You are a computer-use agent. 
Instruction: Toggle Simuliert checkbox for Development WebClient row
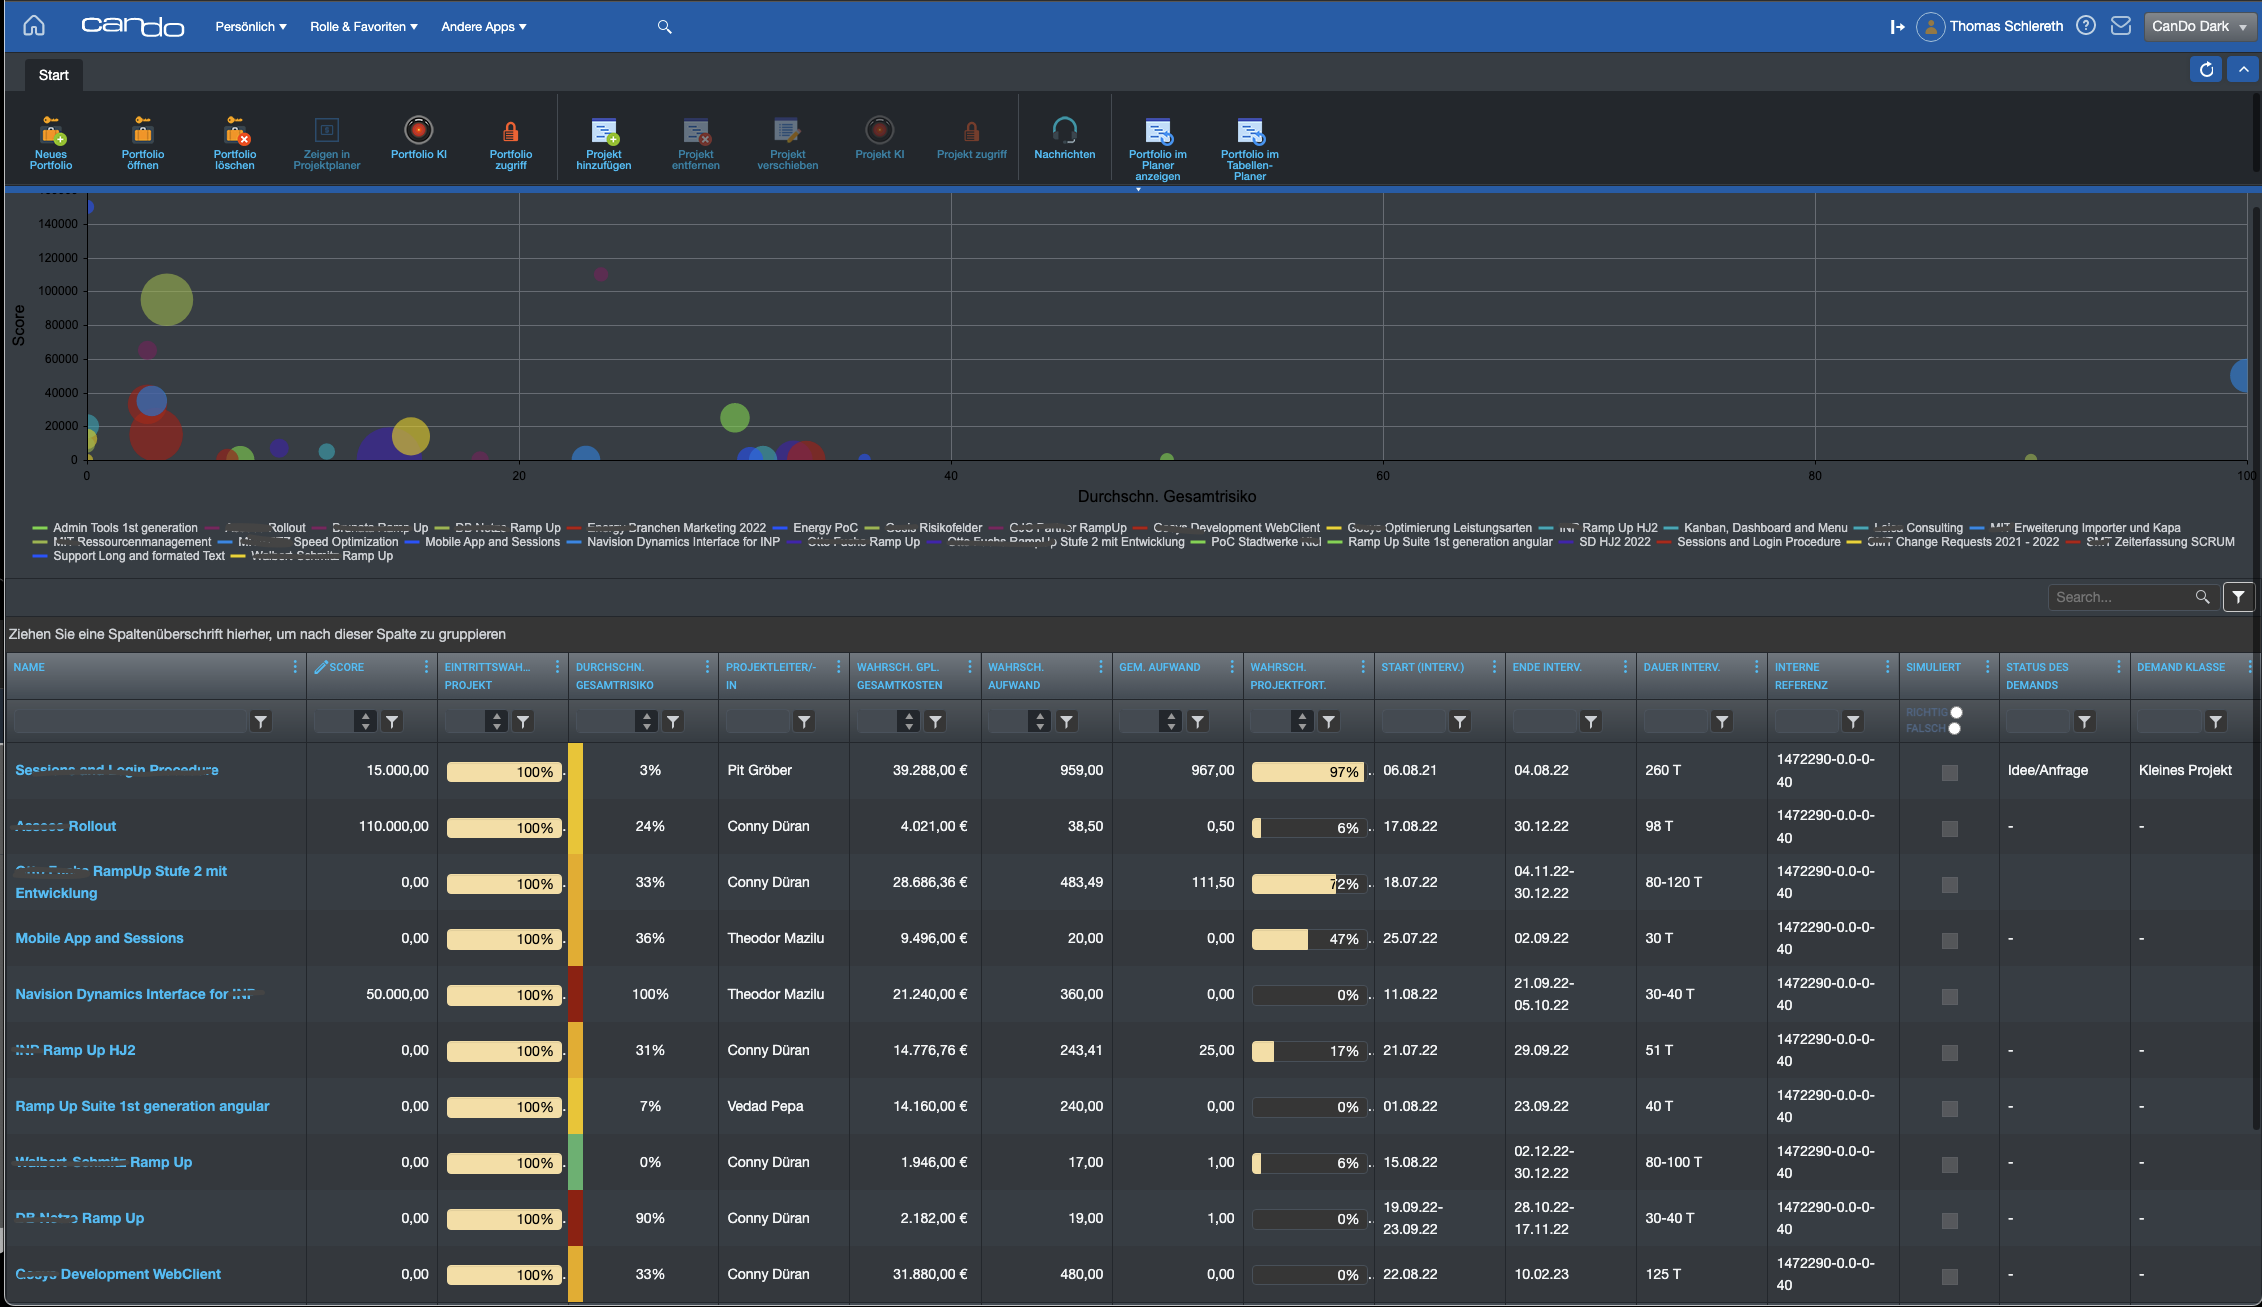click(x=1949, y=1277)
